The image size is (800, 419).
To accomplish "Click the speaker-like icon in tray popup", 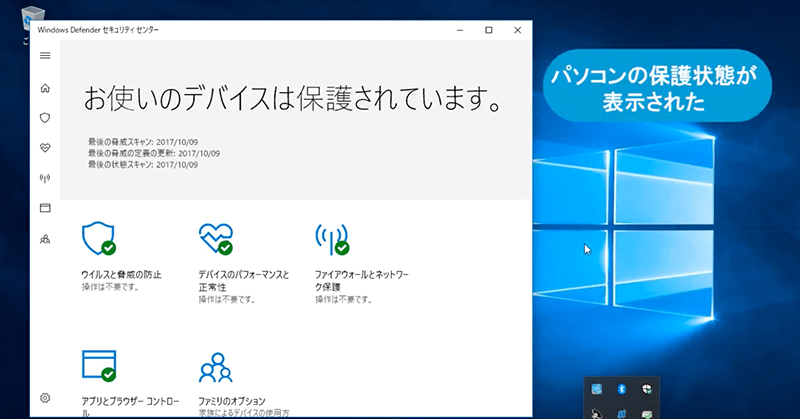I will [596, 413].
